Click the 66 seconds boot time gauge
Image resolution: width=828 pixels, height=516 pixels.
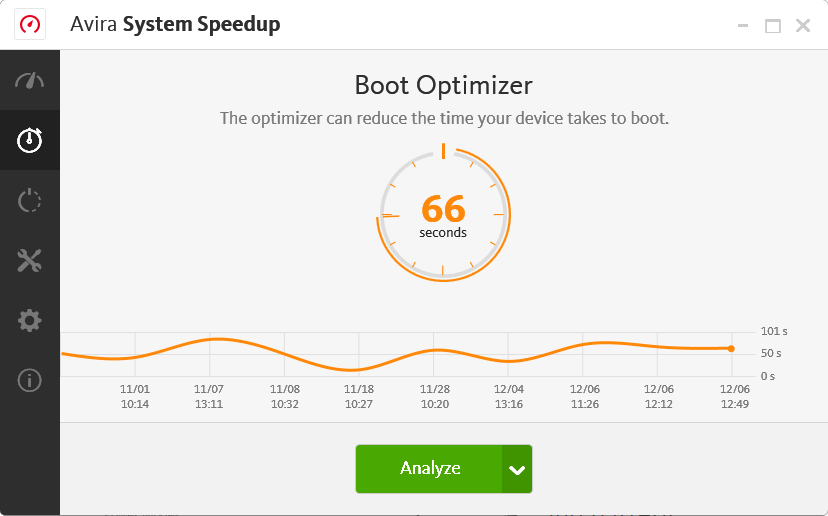(444, 215)
